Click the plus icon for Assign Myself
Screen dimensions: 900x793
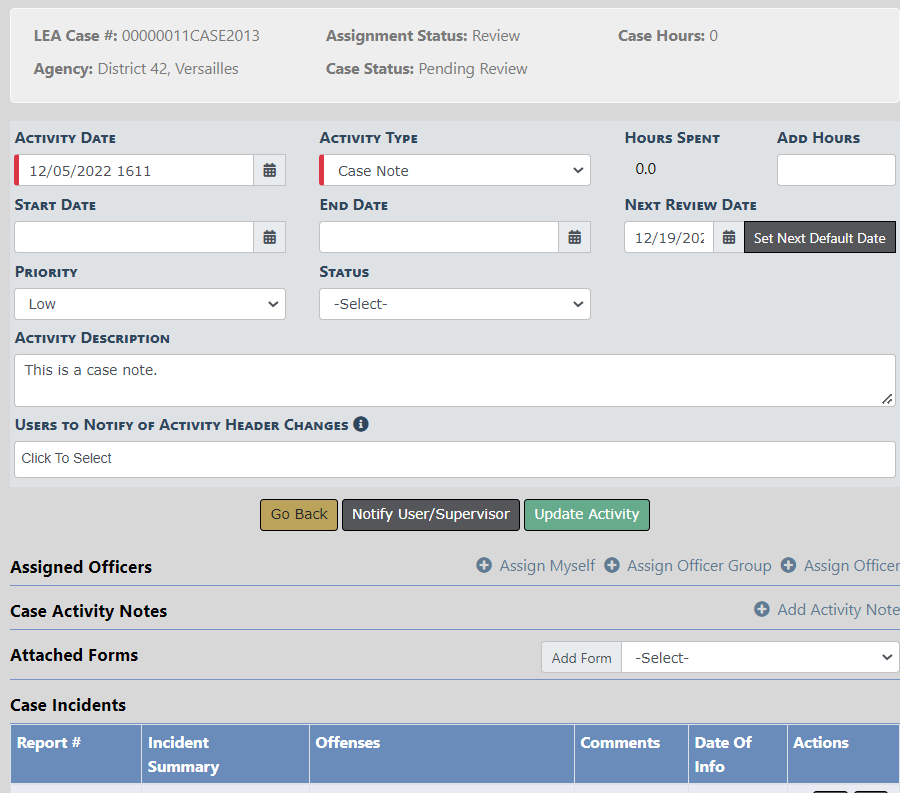[x=484, y=566]
